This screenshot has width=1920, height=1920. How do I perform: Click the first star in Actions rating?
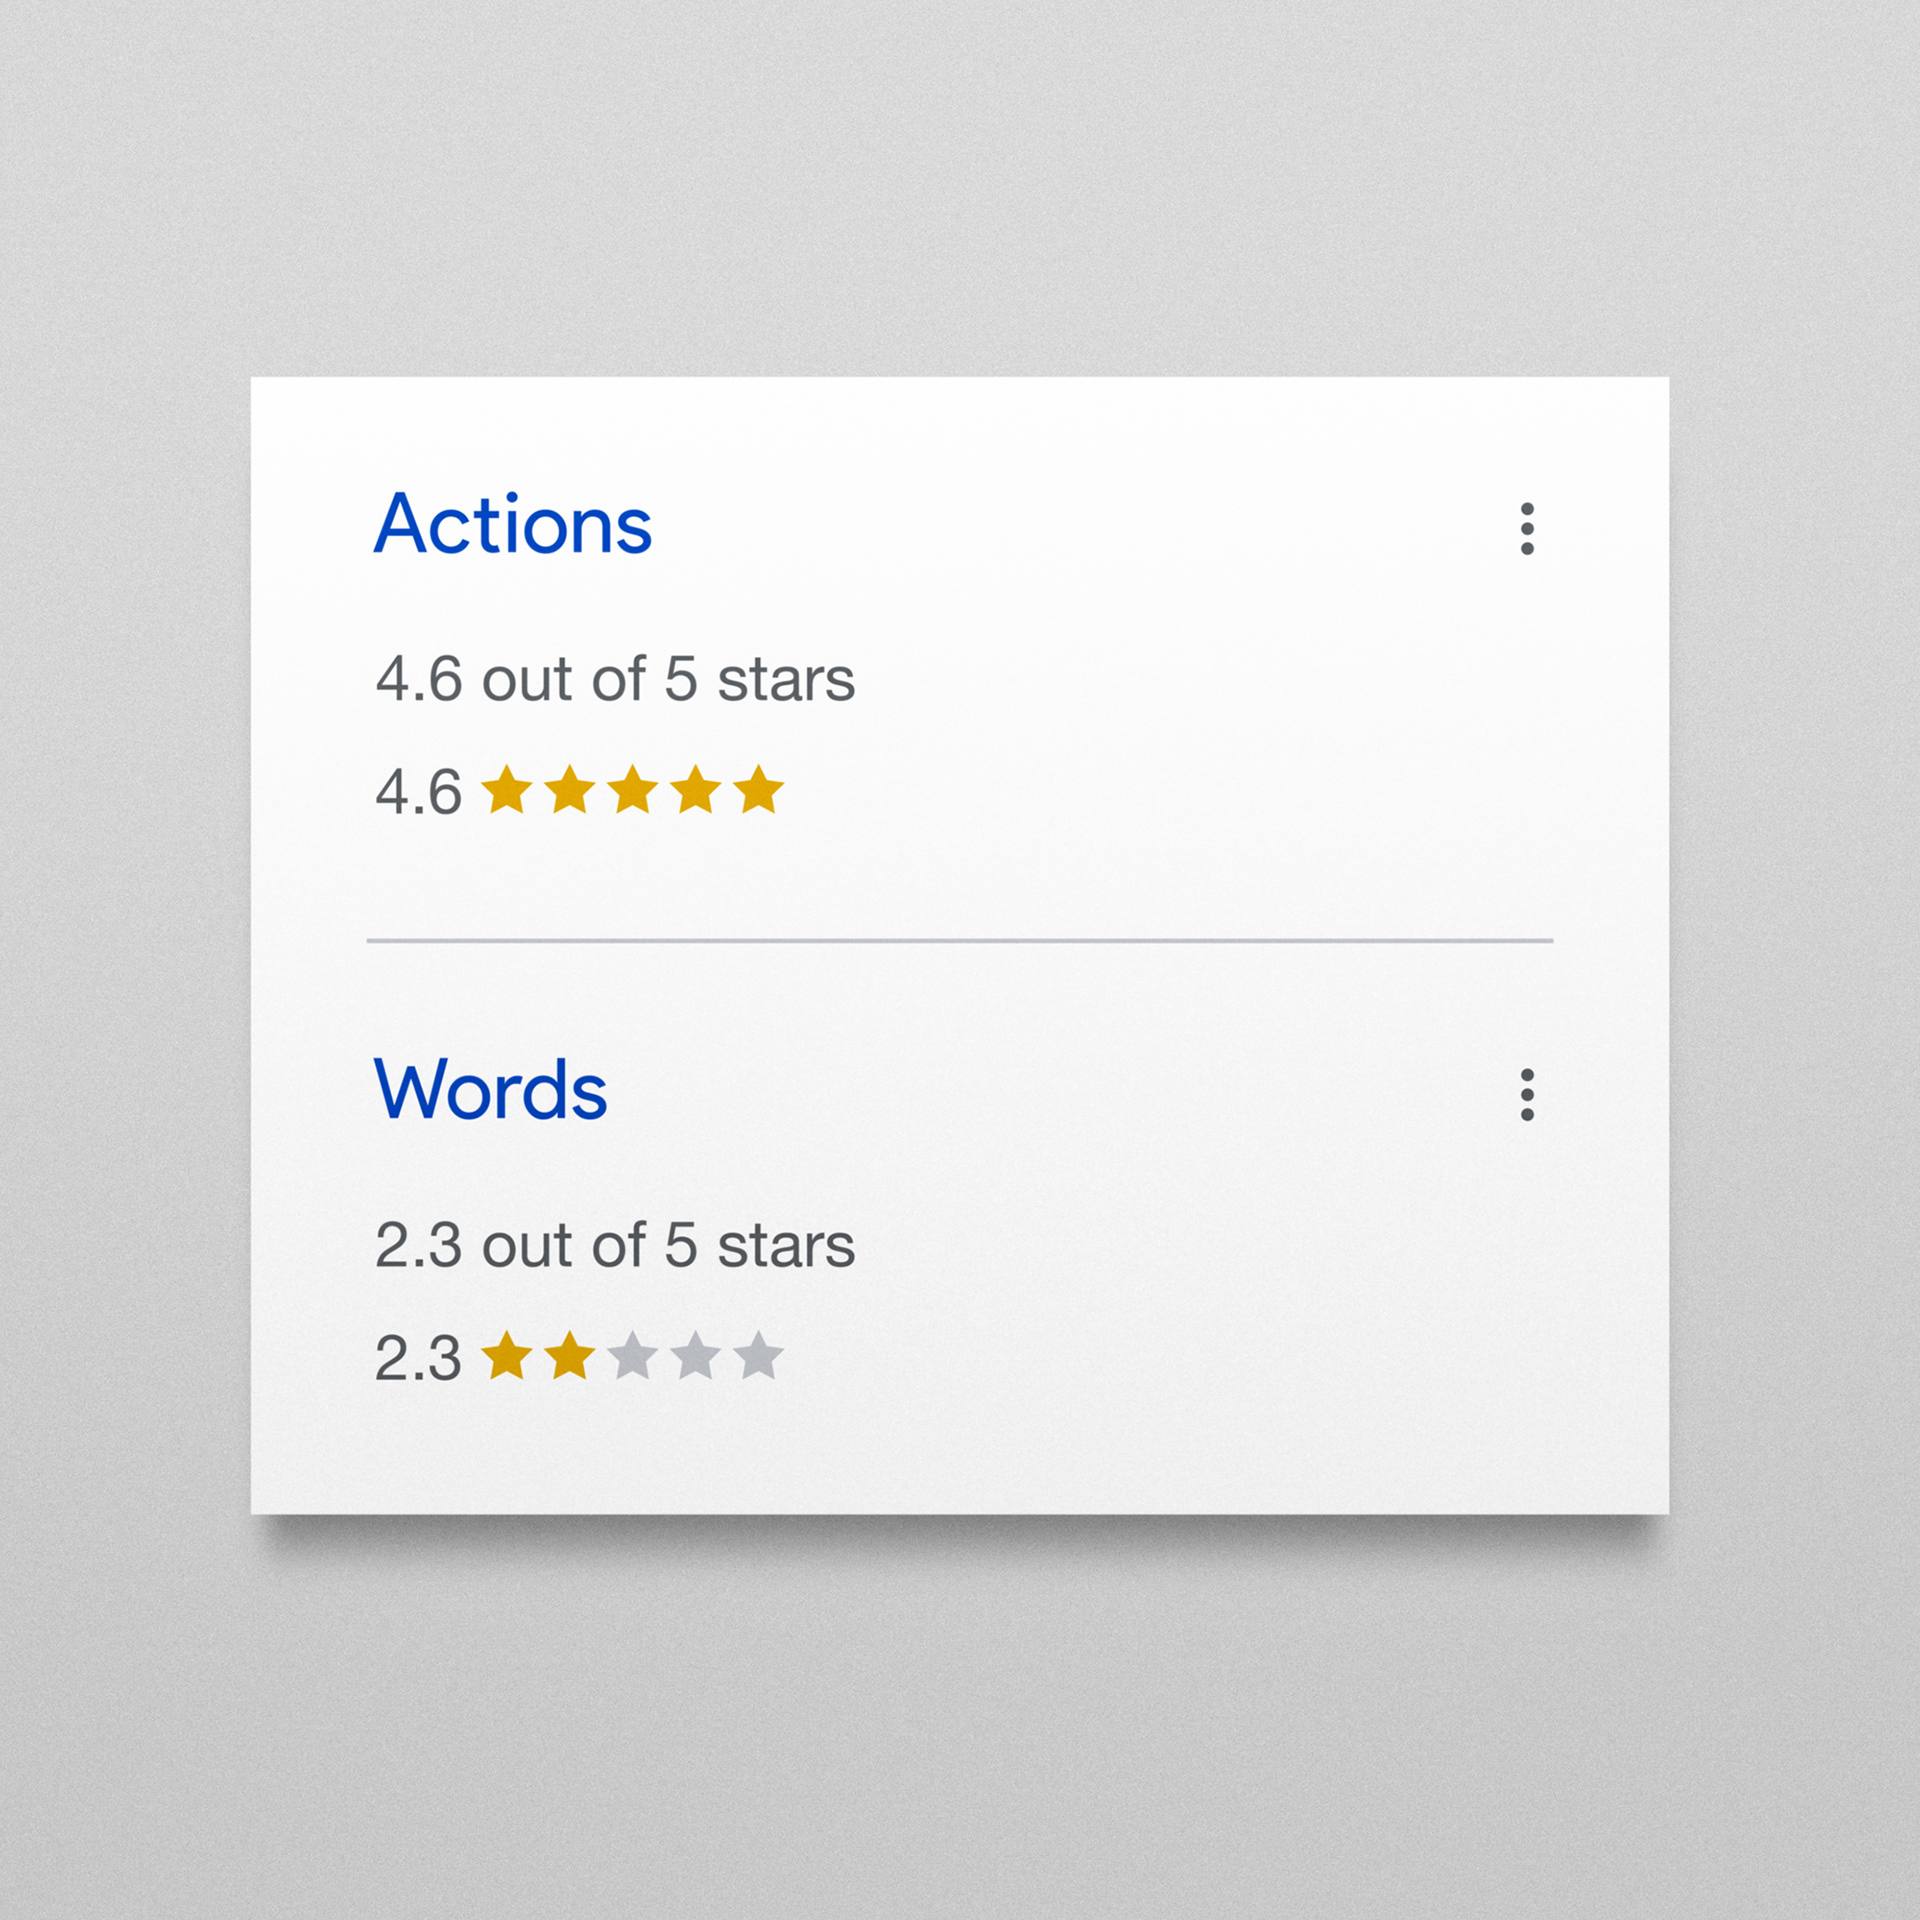507,791
